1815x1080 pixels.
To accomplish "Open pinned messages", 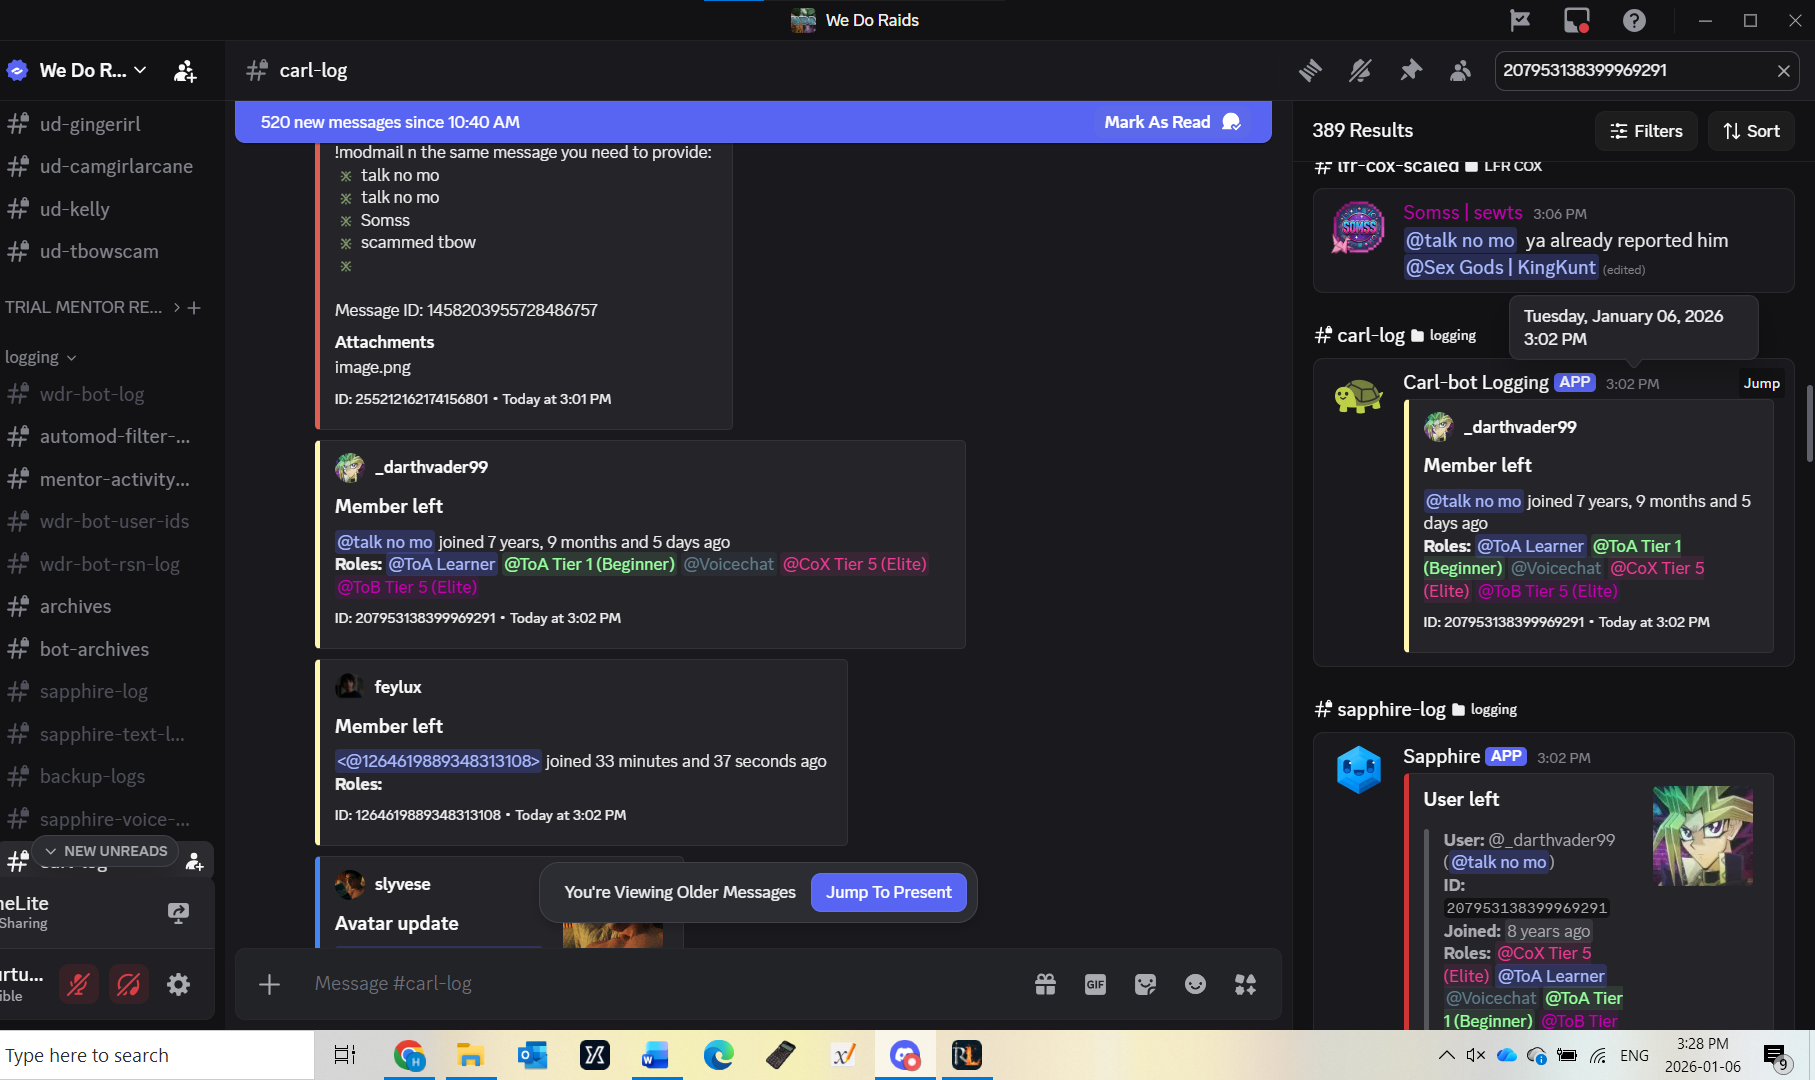I will tap(1410, 70).
